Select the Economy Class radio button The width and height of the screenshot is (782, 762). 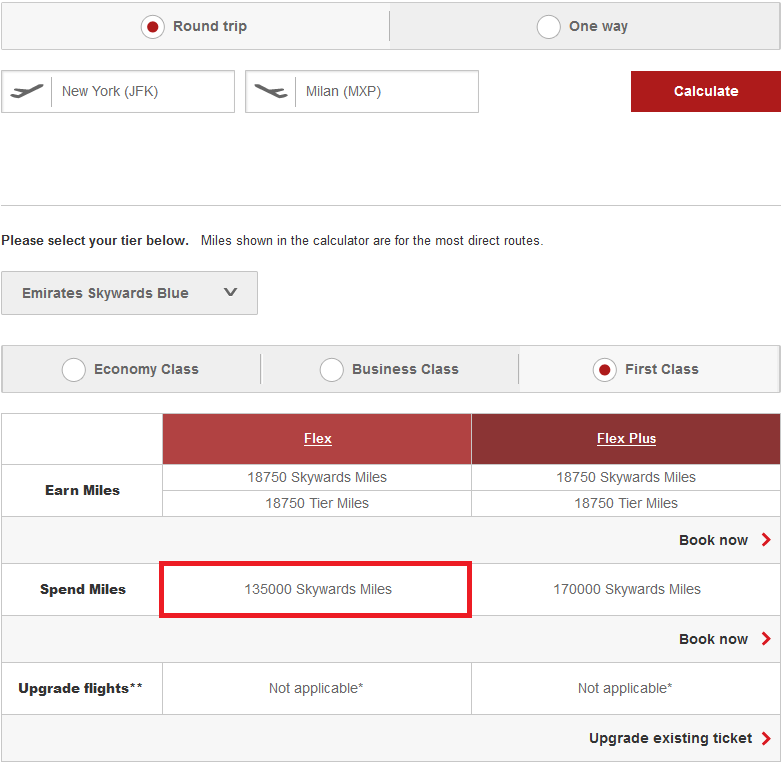[x=74, y=370]
